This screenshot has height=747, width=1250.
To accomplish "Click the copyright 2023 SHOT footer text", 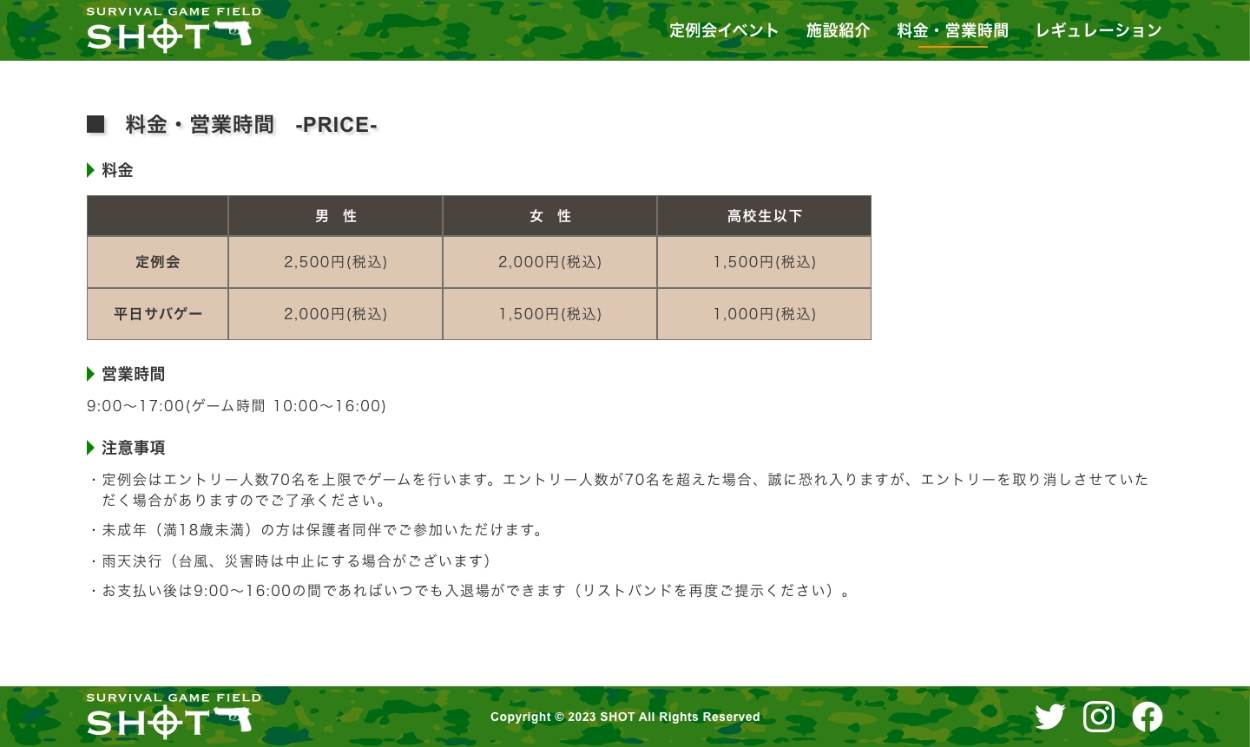I will (625, 717).
